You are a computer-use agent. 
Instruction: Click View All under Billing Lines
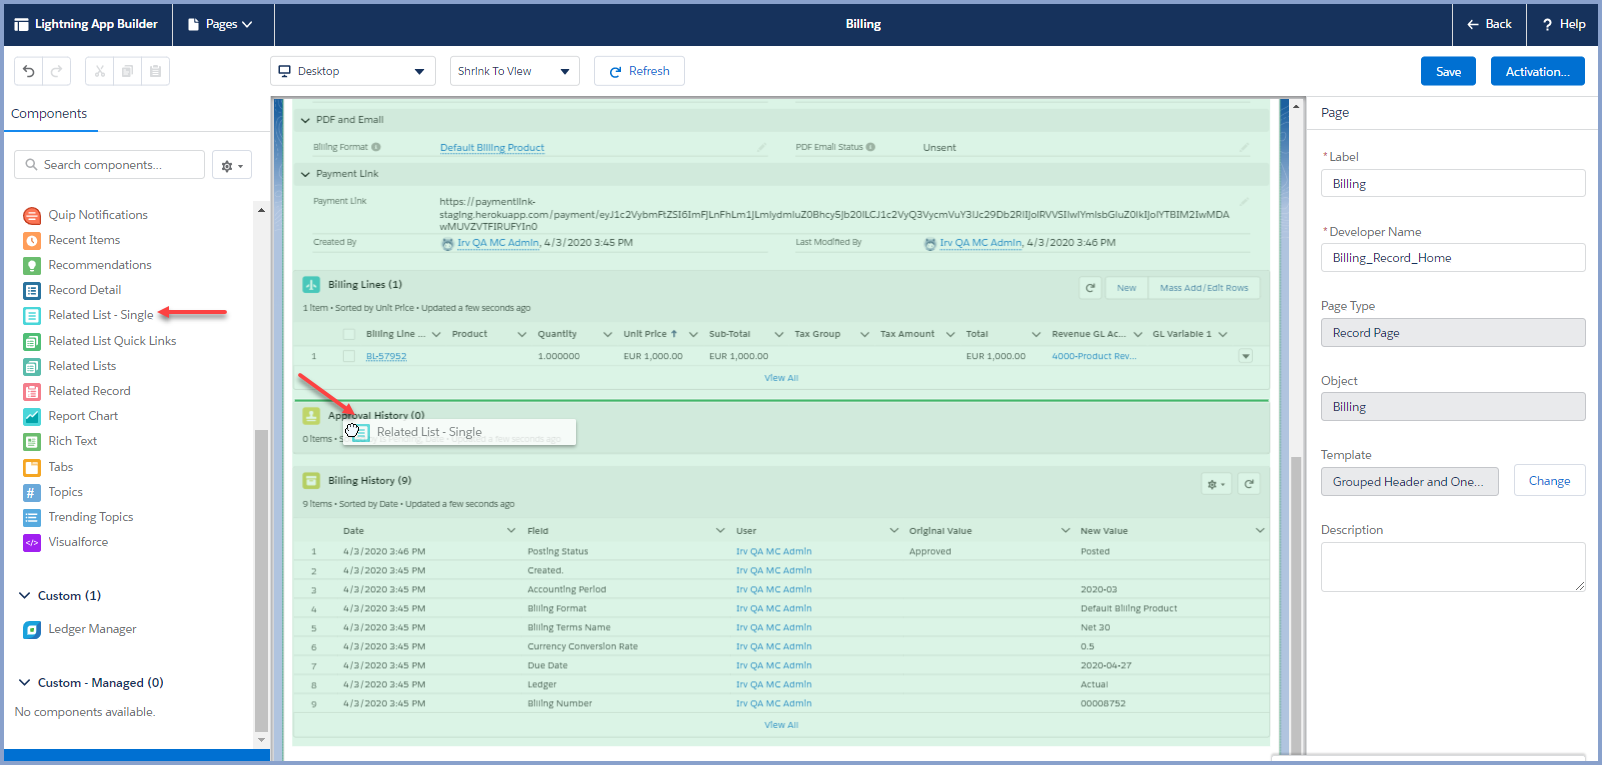point(781,378)
